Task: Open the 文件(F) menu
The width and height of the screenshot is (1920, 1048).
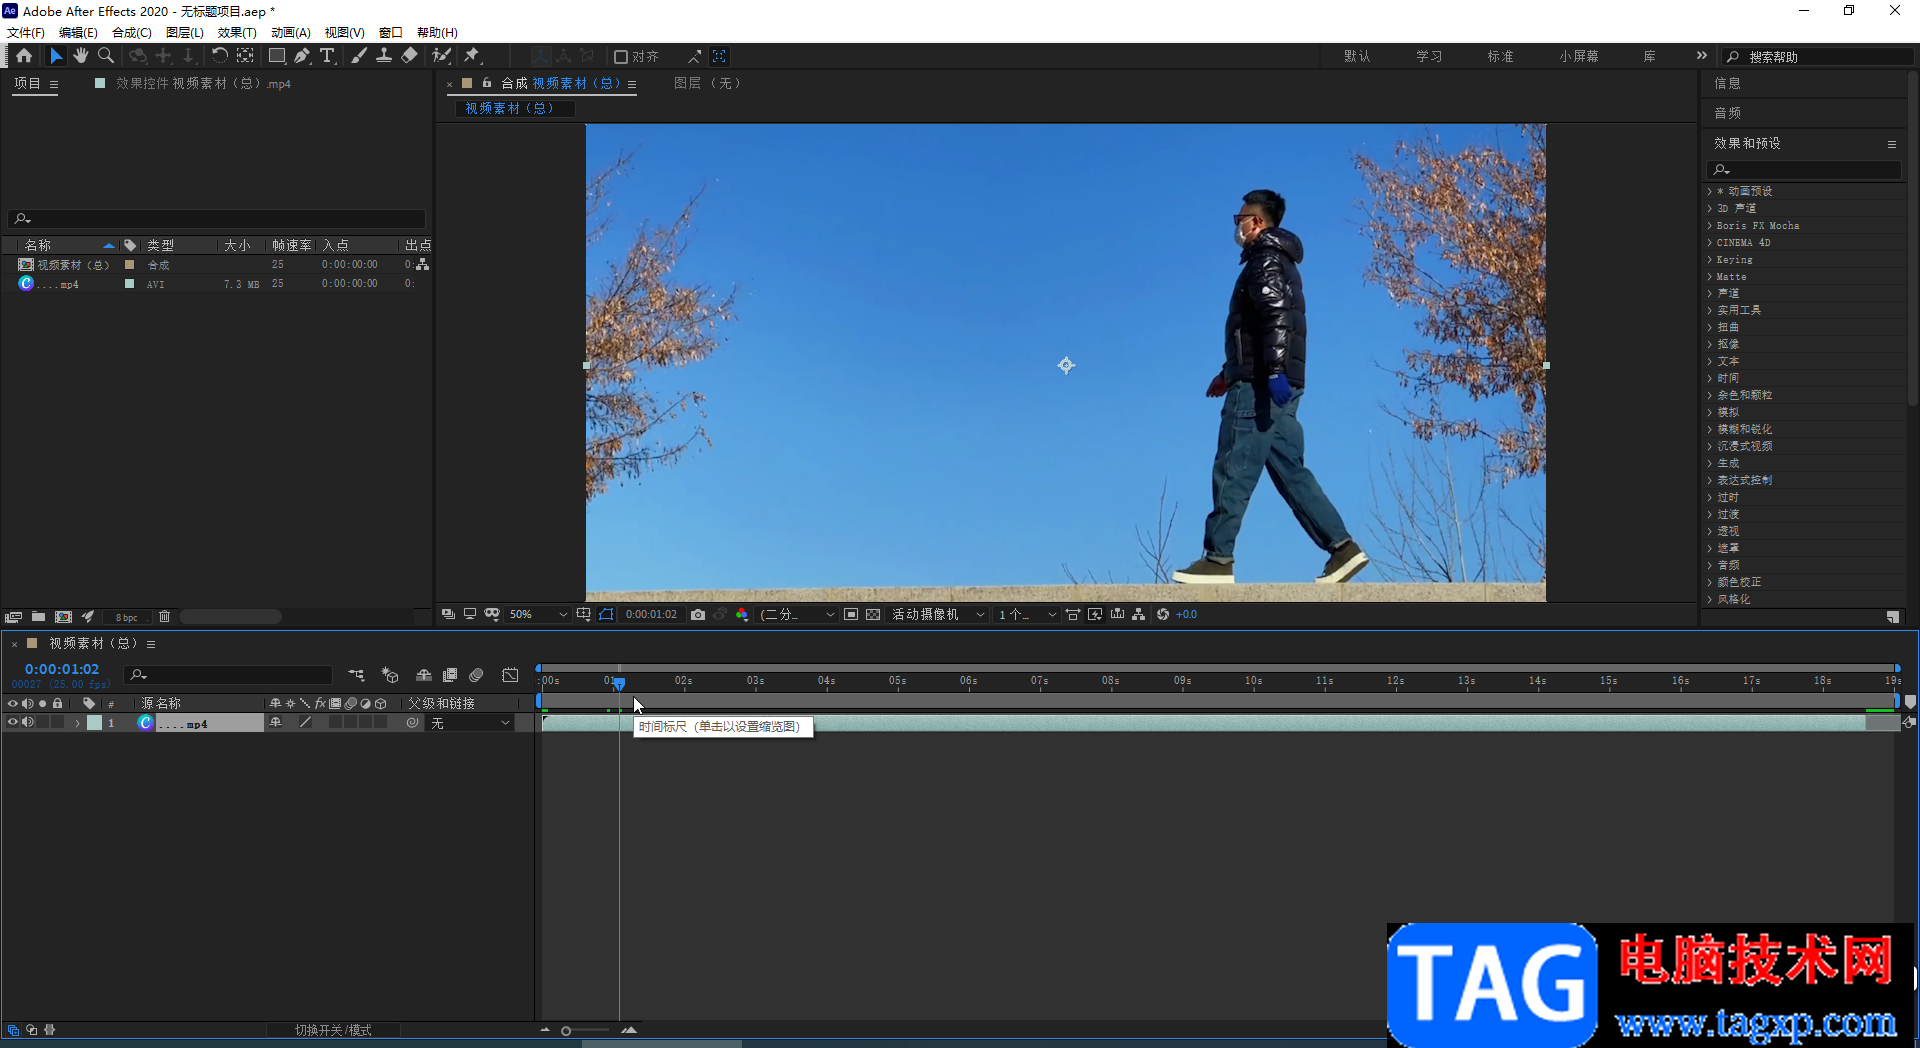Action: 26,33
